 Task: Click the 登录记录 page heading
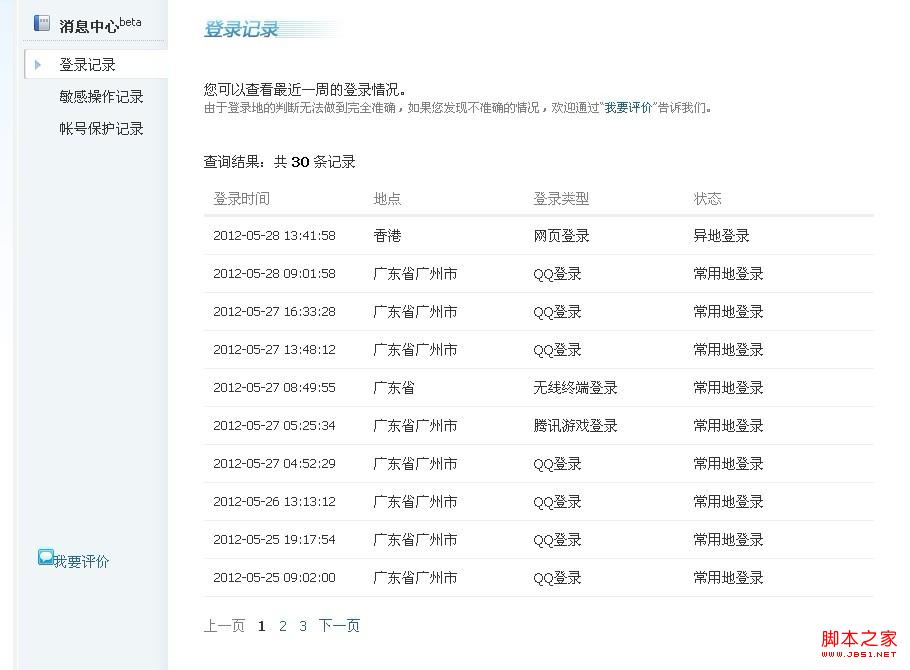point(241,29)
